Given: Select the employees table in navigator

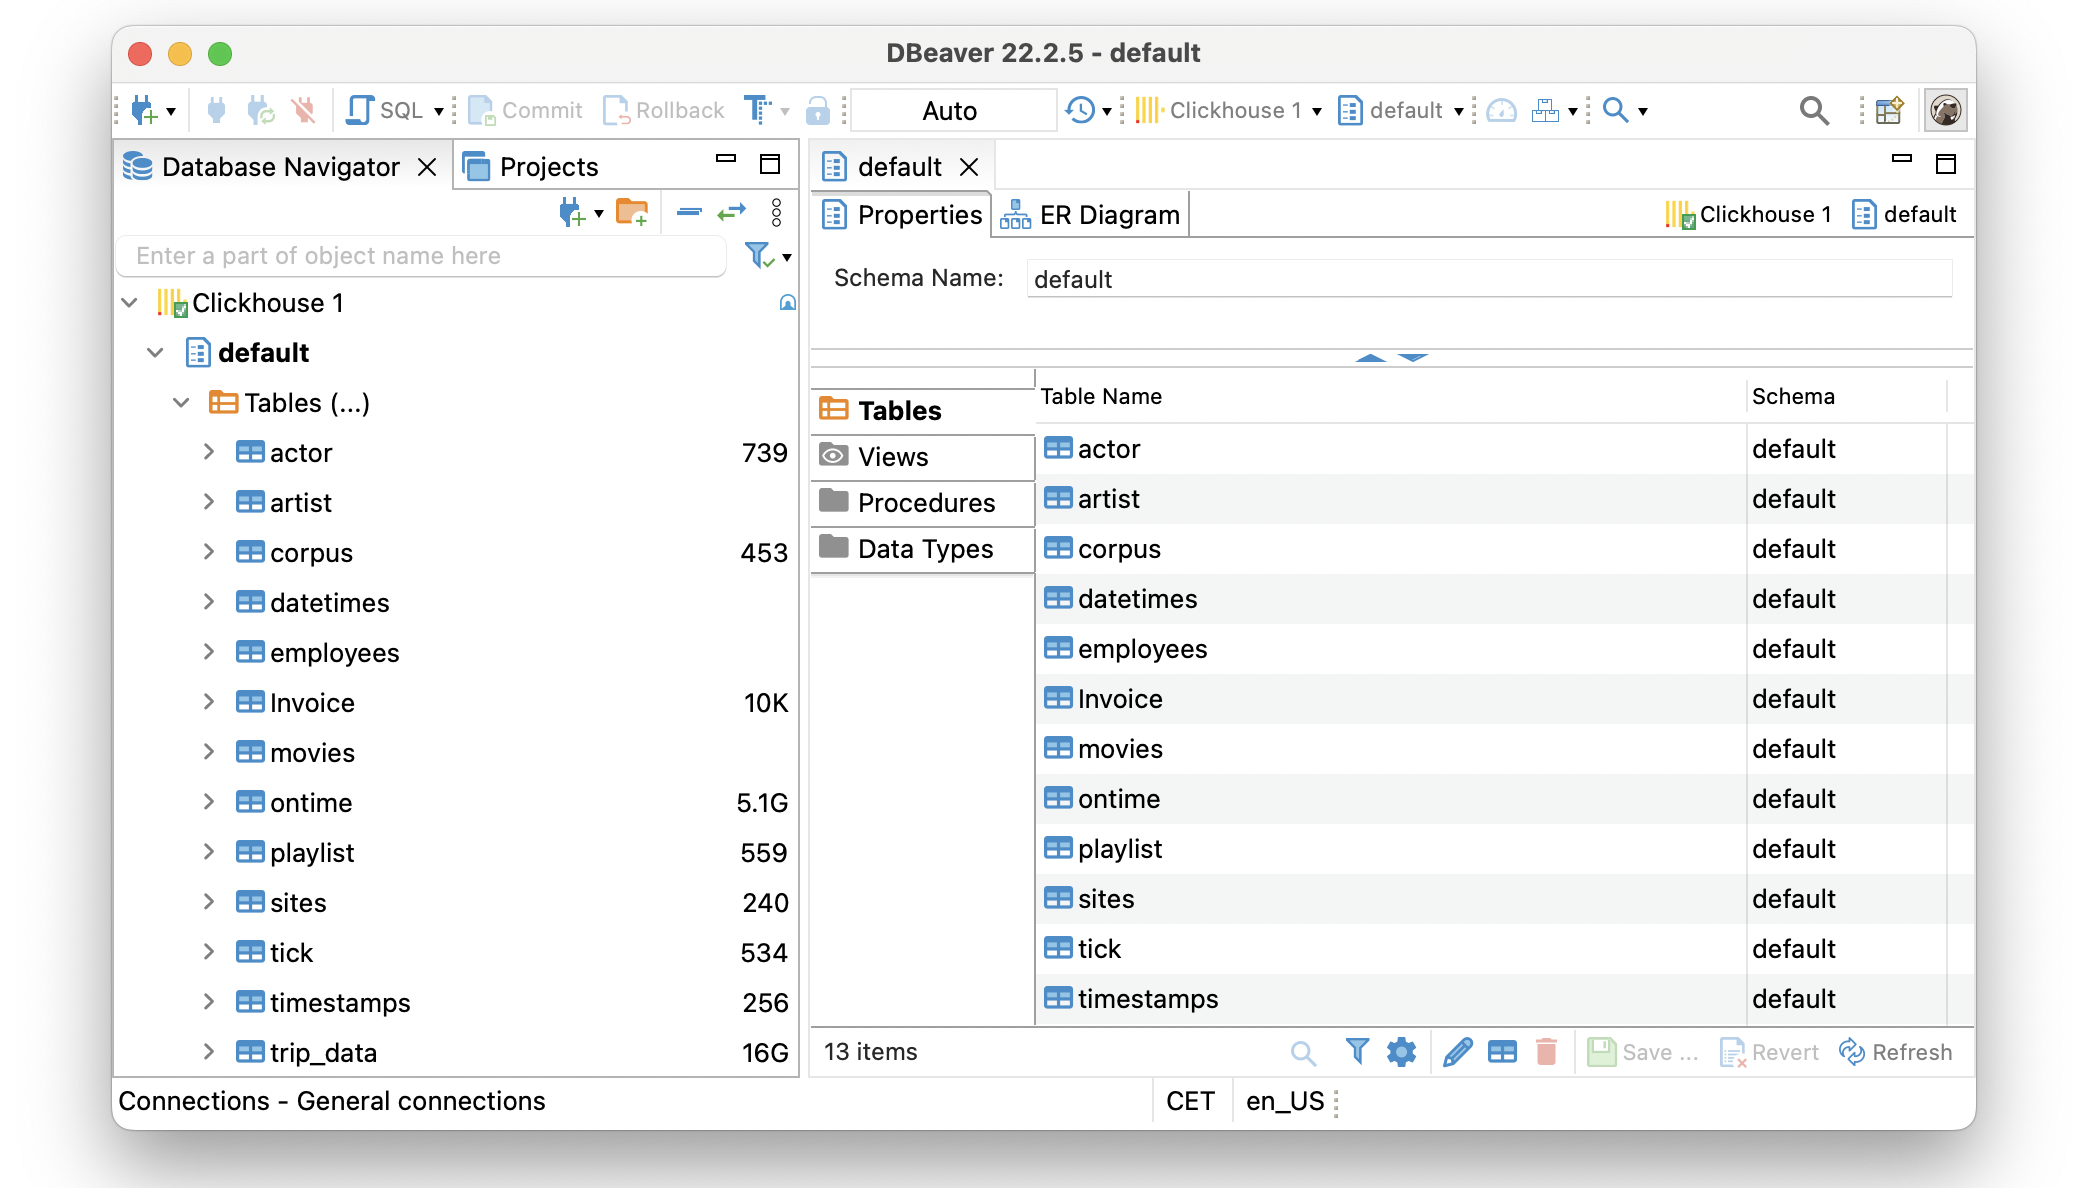Looking at the screenshot, I should (334, 652).
